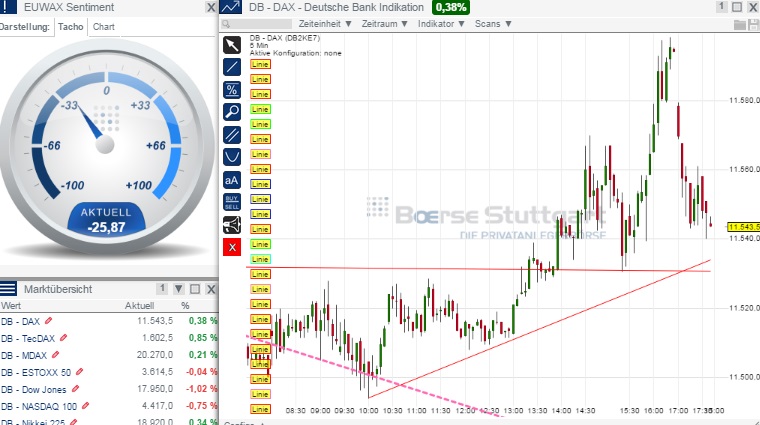760x425 pixels.
Task: Click the megaphone alert tool
Action: pyautogui.click(x=232, y=225)
